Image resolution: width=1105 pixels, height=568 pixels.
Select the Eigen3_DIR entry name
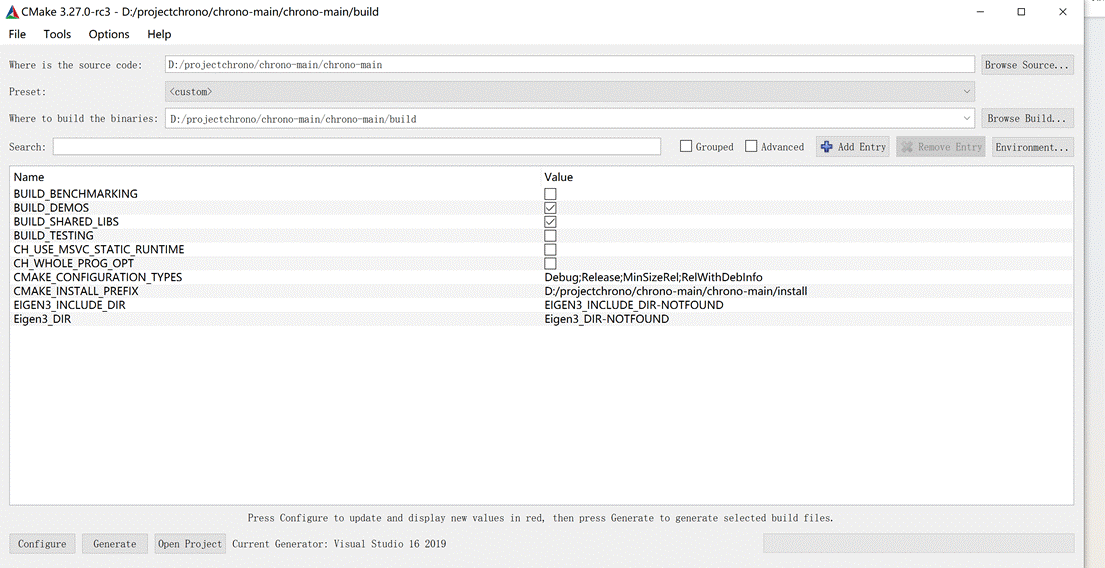(42, 319)
